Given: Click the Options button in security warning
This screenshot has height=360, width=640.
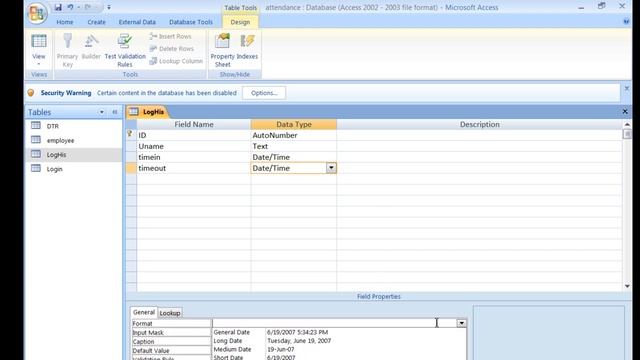Looking at the screenshot, I should pyautogui.click(x=264, y=93).
